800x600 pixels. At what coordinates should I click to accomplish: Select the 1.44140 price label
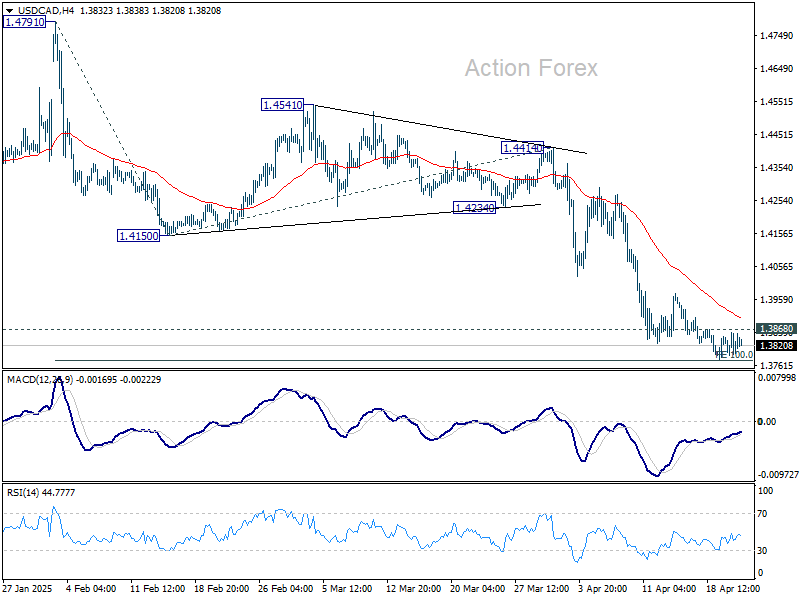522,148
